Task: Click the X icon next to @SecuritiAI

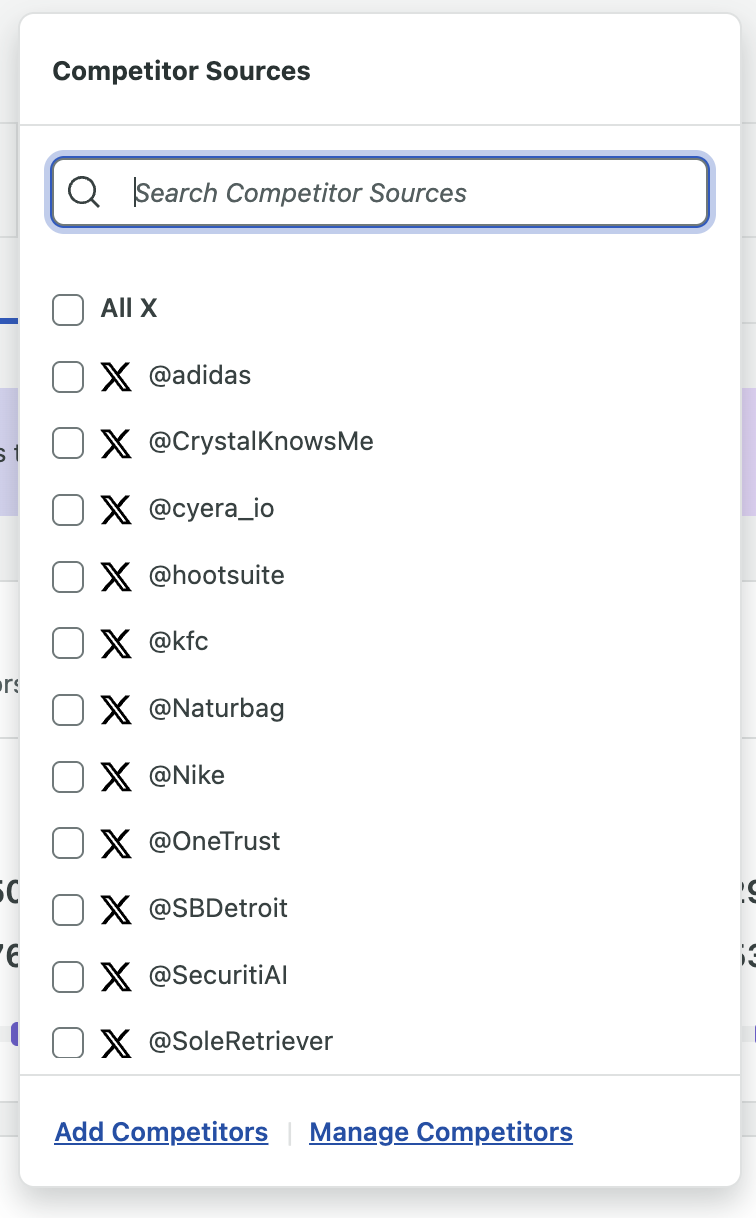Action: tap(117, 976)
